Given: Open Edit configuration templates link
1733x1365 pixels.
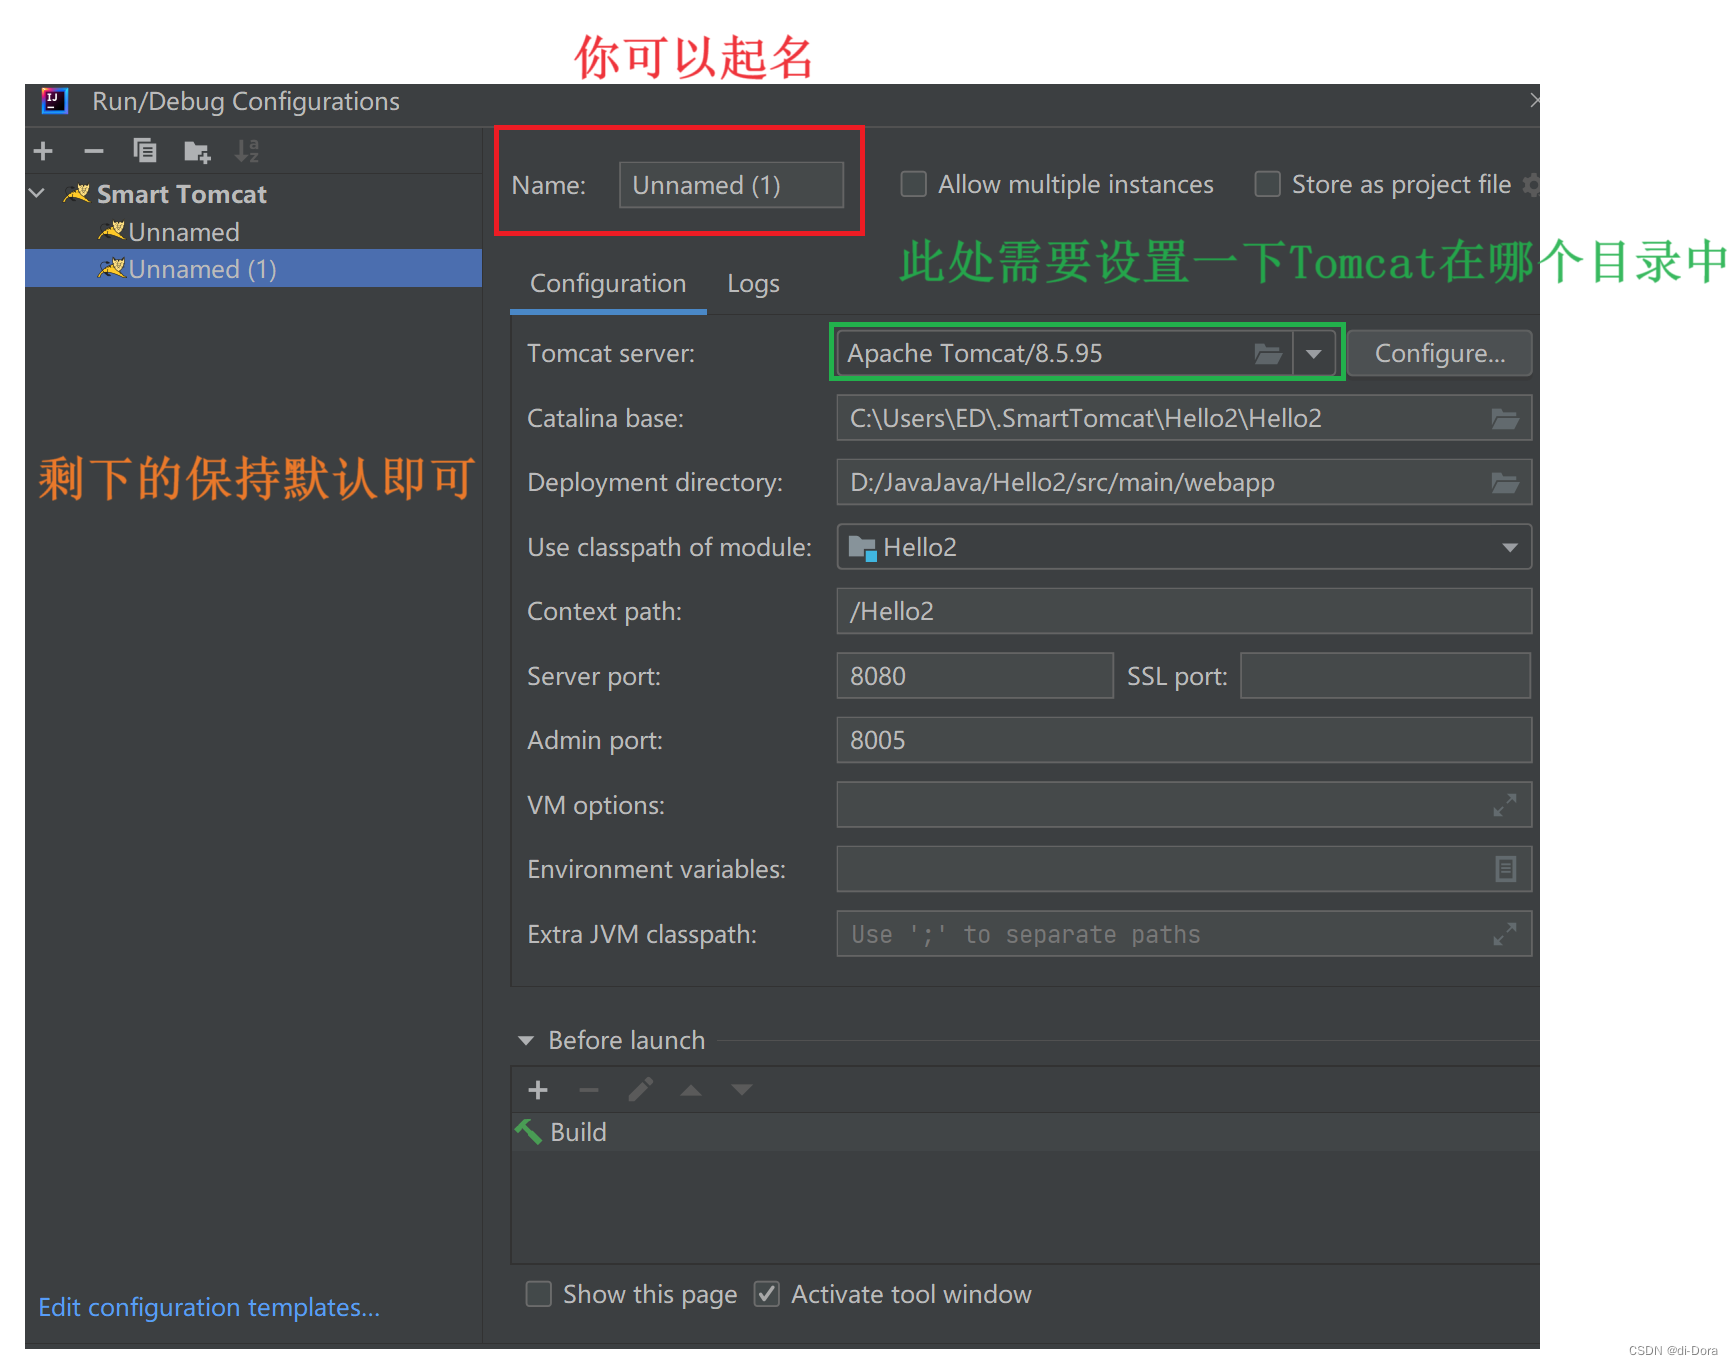Looking at the screenshot, I should tap(209, 1308).
